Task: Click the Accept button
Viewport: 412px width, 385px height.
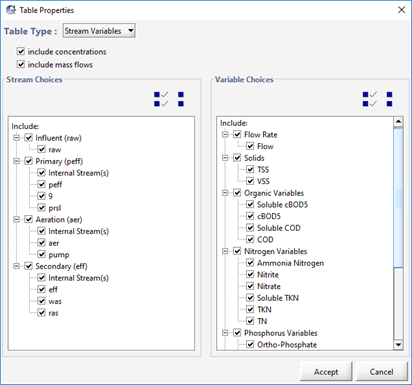Action: (326, 372)
